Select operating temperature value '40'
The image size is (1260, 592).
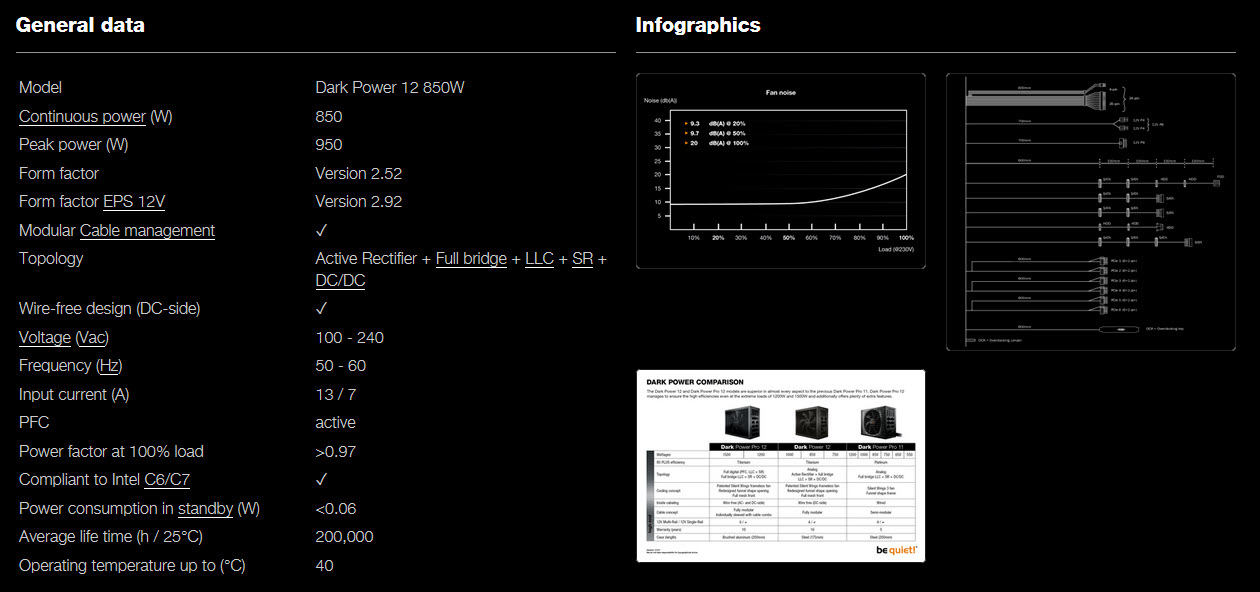click(325, 565)
